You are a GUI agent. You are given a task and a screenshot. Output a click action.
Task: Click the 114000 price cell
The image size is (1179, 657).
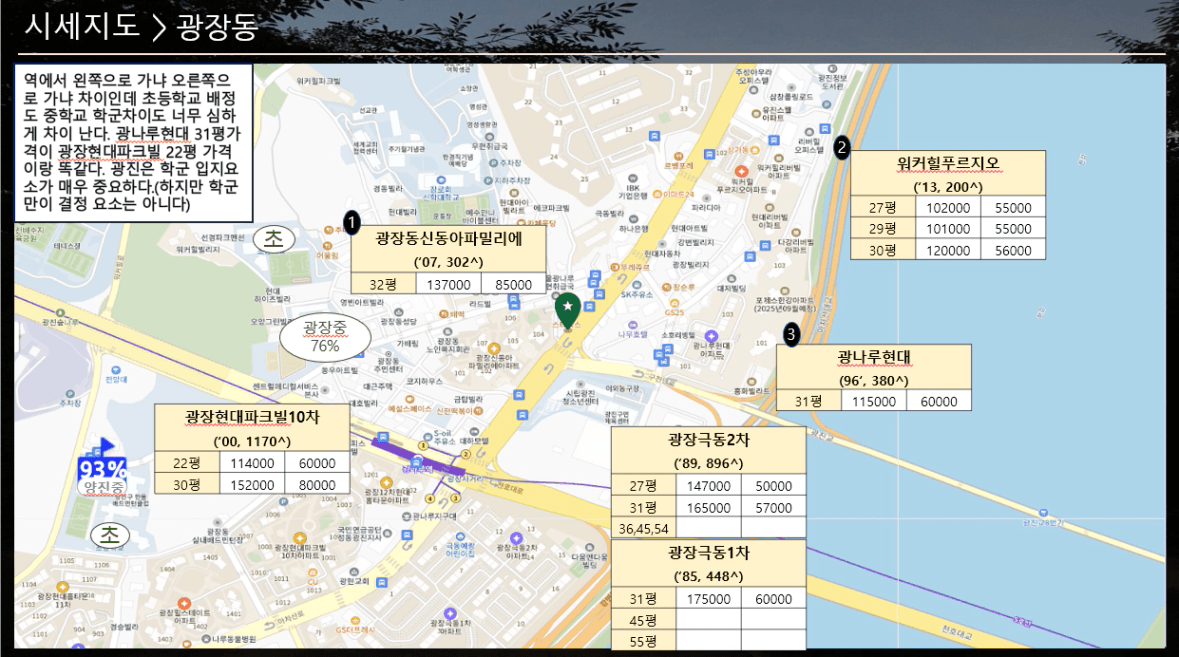[x=252, y=463]
